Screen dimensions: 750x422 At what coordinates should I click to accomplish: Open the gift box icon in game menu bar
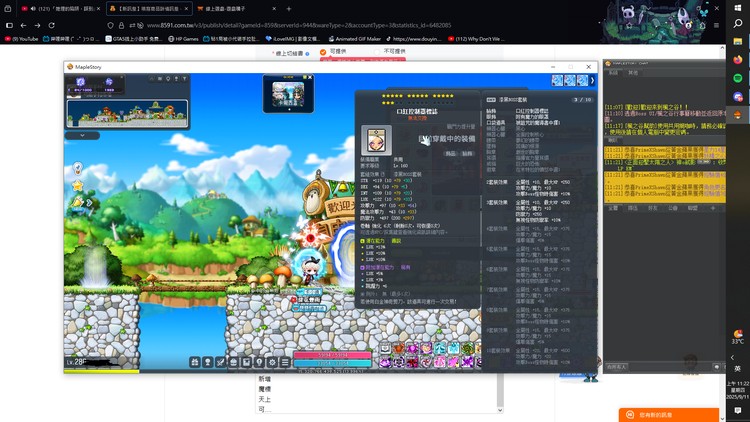click(194, 362)
